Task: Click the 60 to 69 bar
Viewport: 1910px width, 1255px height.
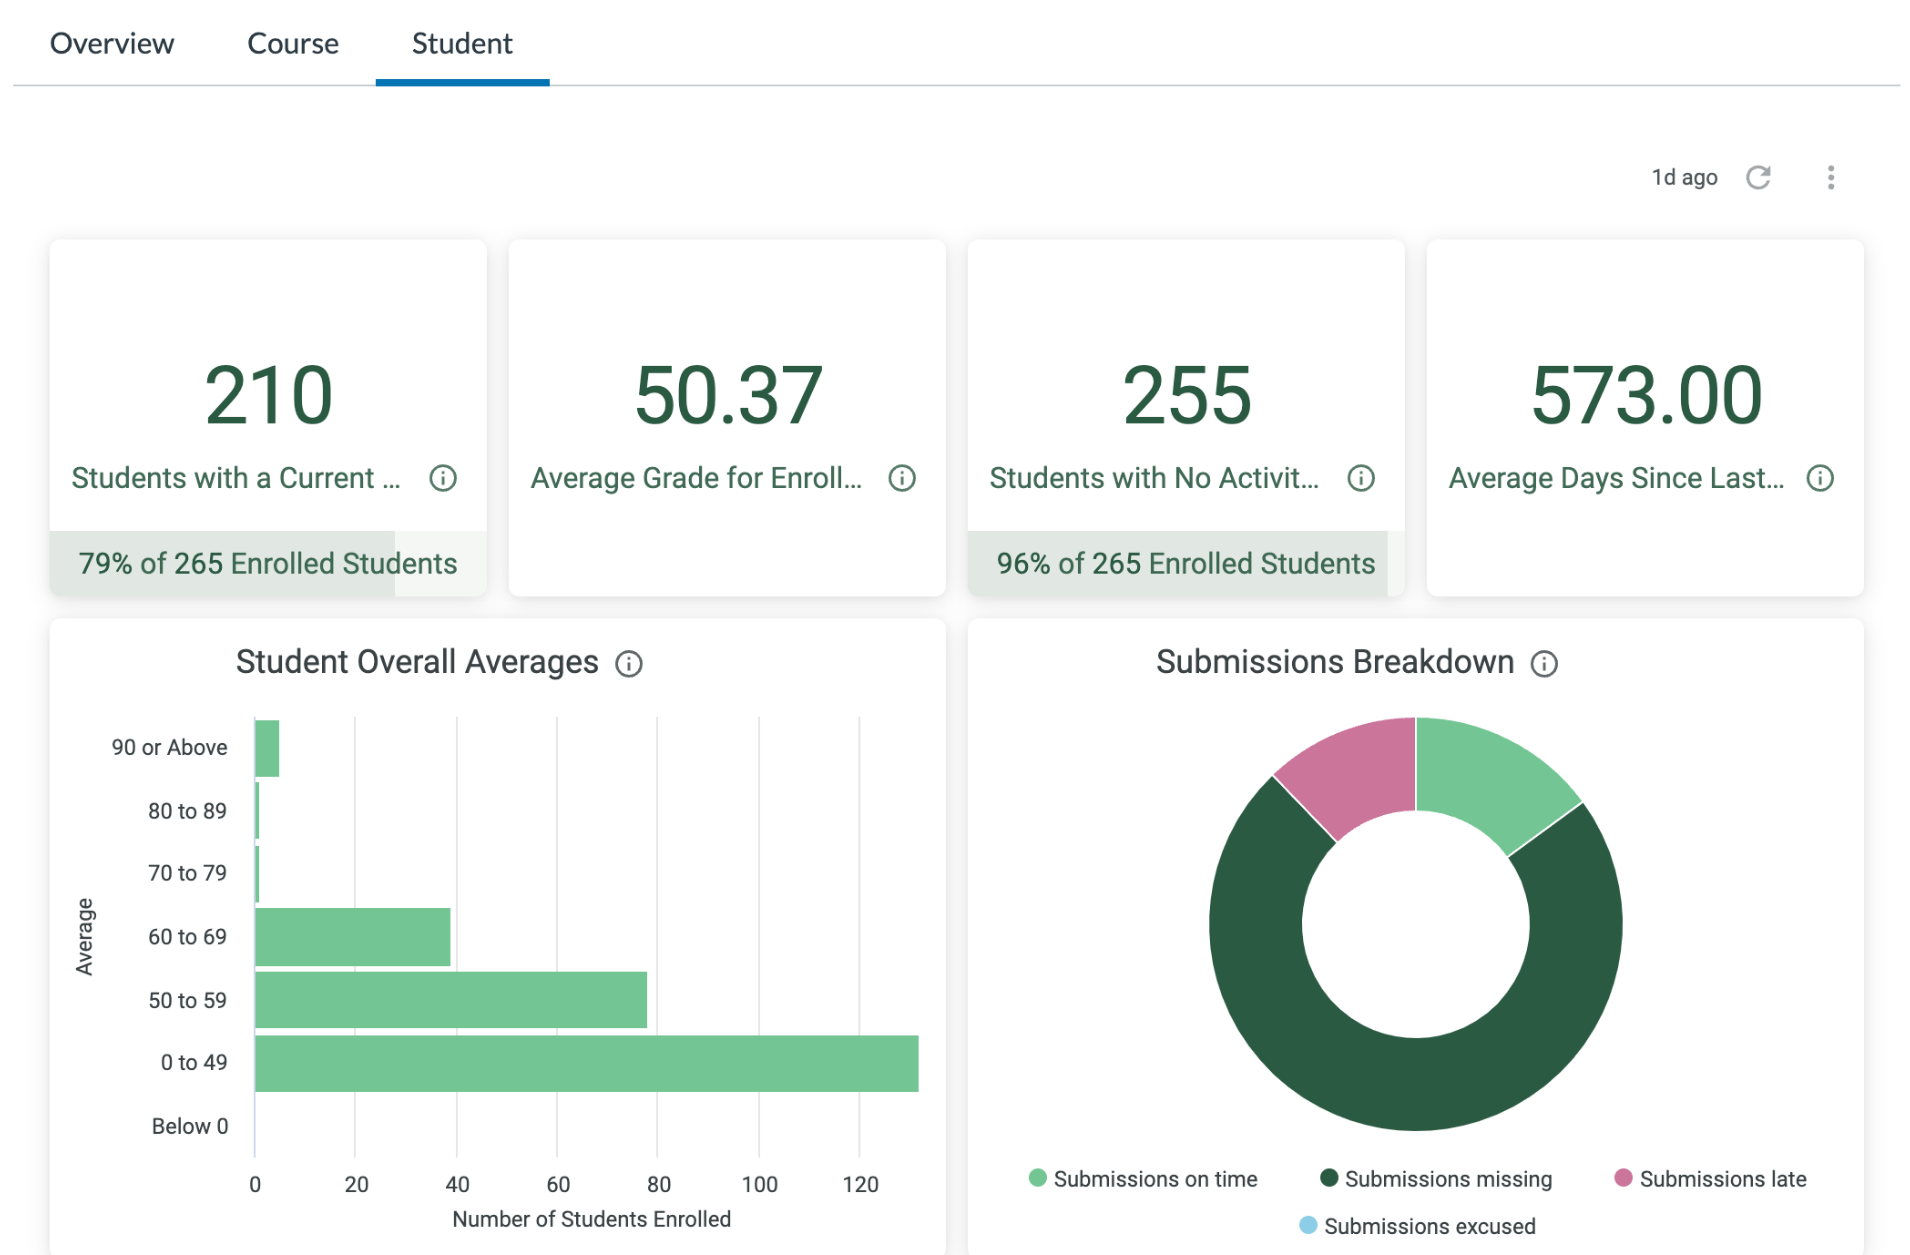Action: coord(352,936)
